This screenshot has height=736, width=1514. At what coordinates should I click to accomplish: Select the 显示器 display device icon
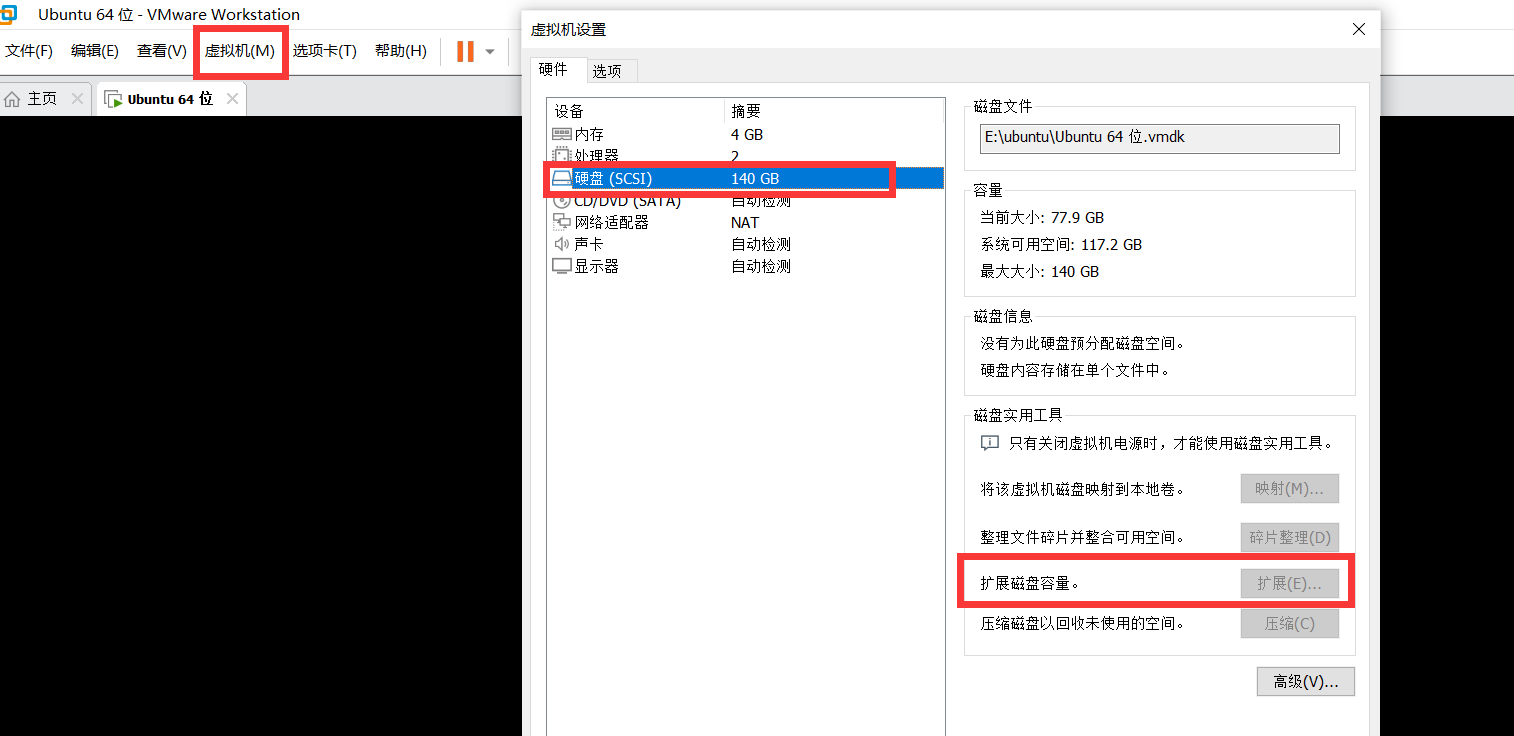tap(562, 266)
